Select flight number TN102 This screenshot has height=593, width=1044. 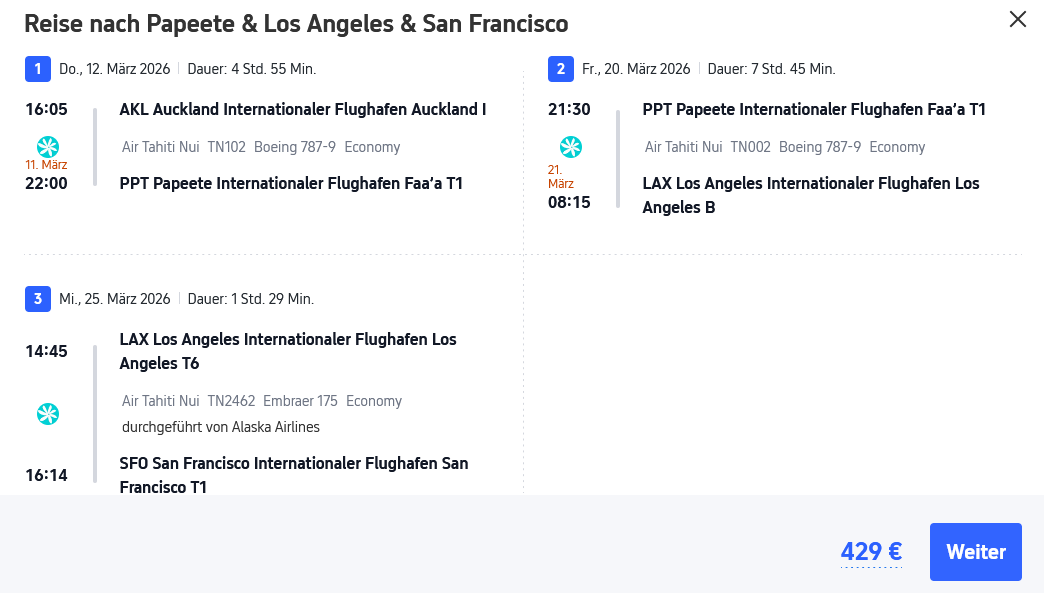226,147
